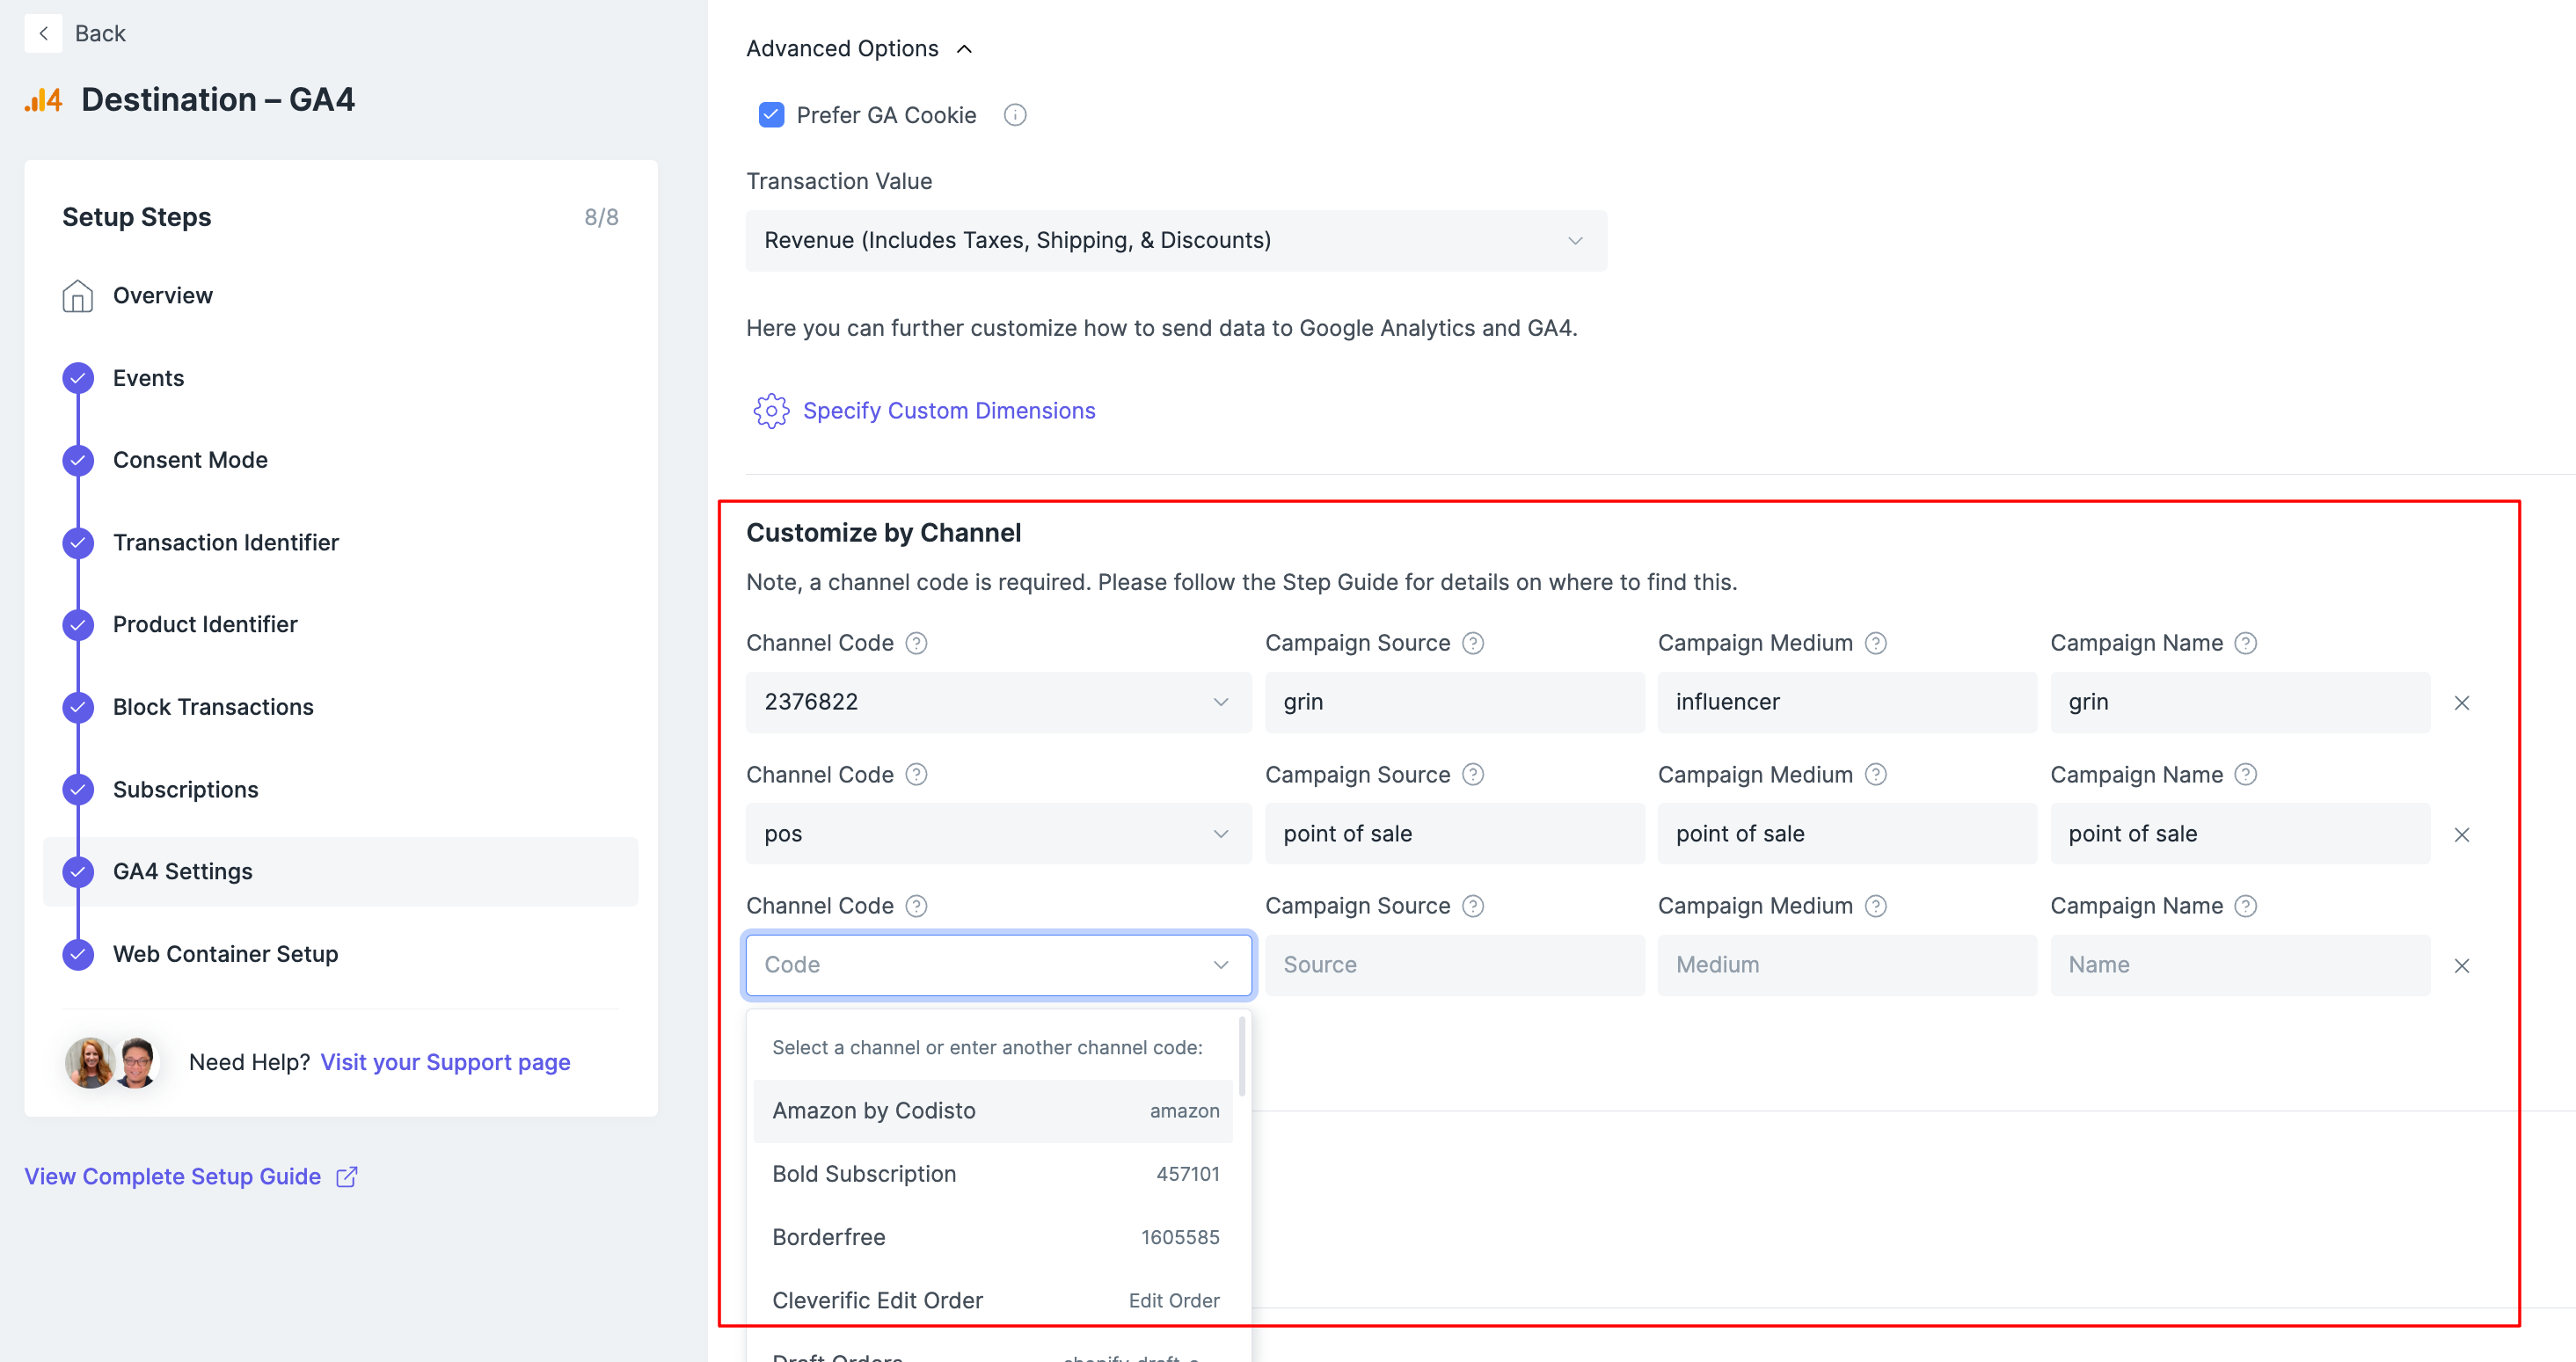Click the Prefer GA Cookie info icon
Image resolution: width=2576 pixels, height=1362 pixels.
1014,115
